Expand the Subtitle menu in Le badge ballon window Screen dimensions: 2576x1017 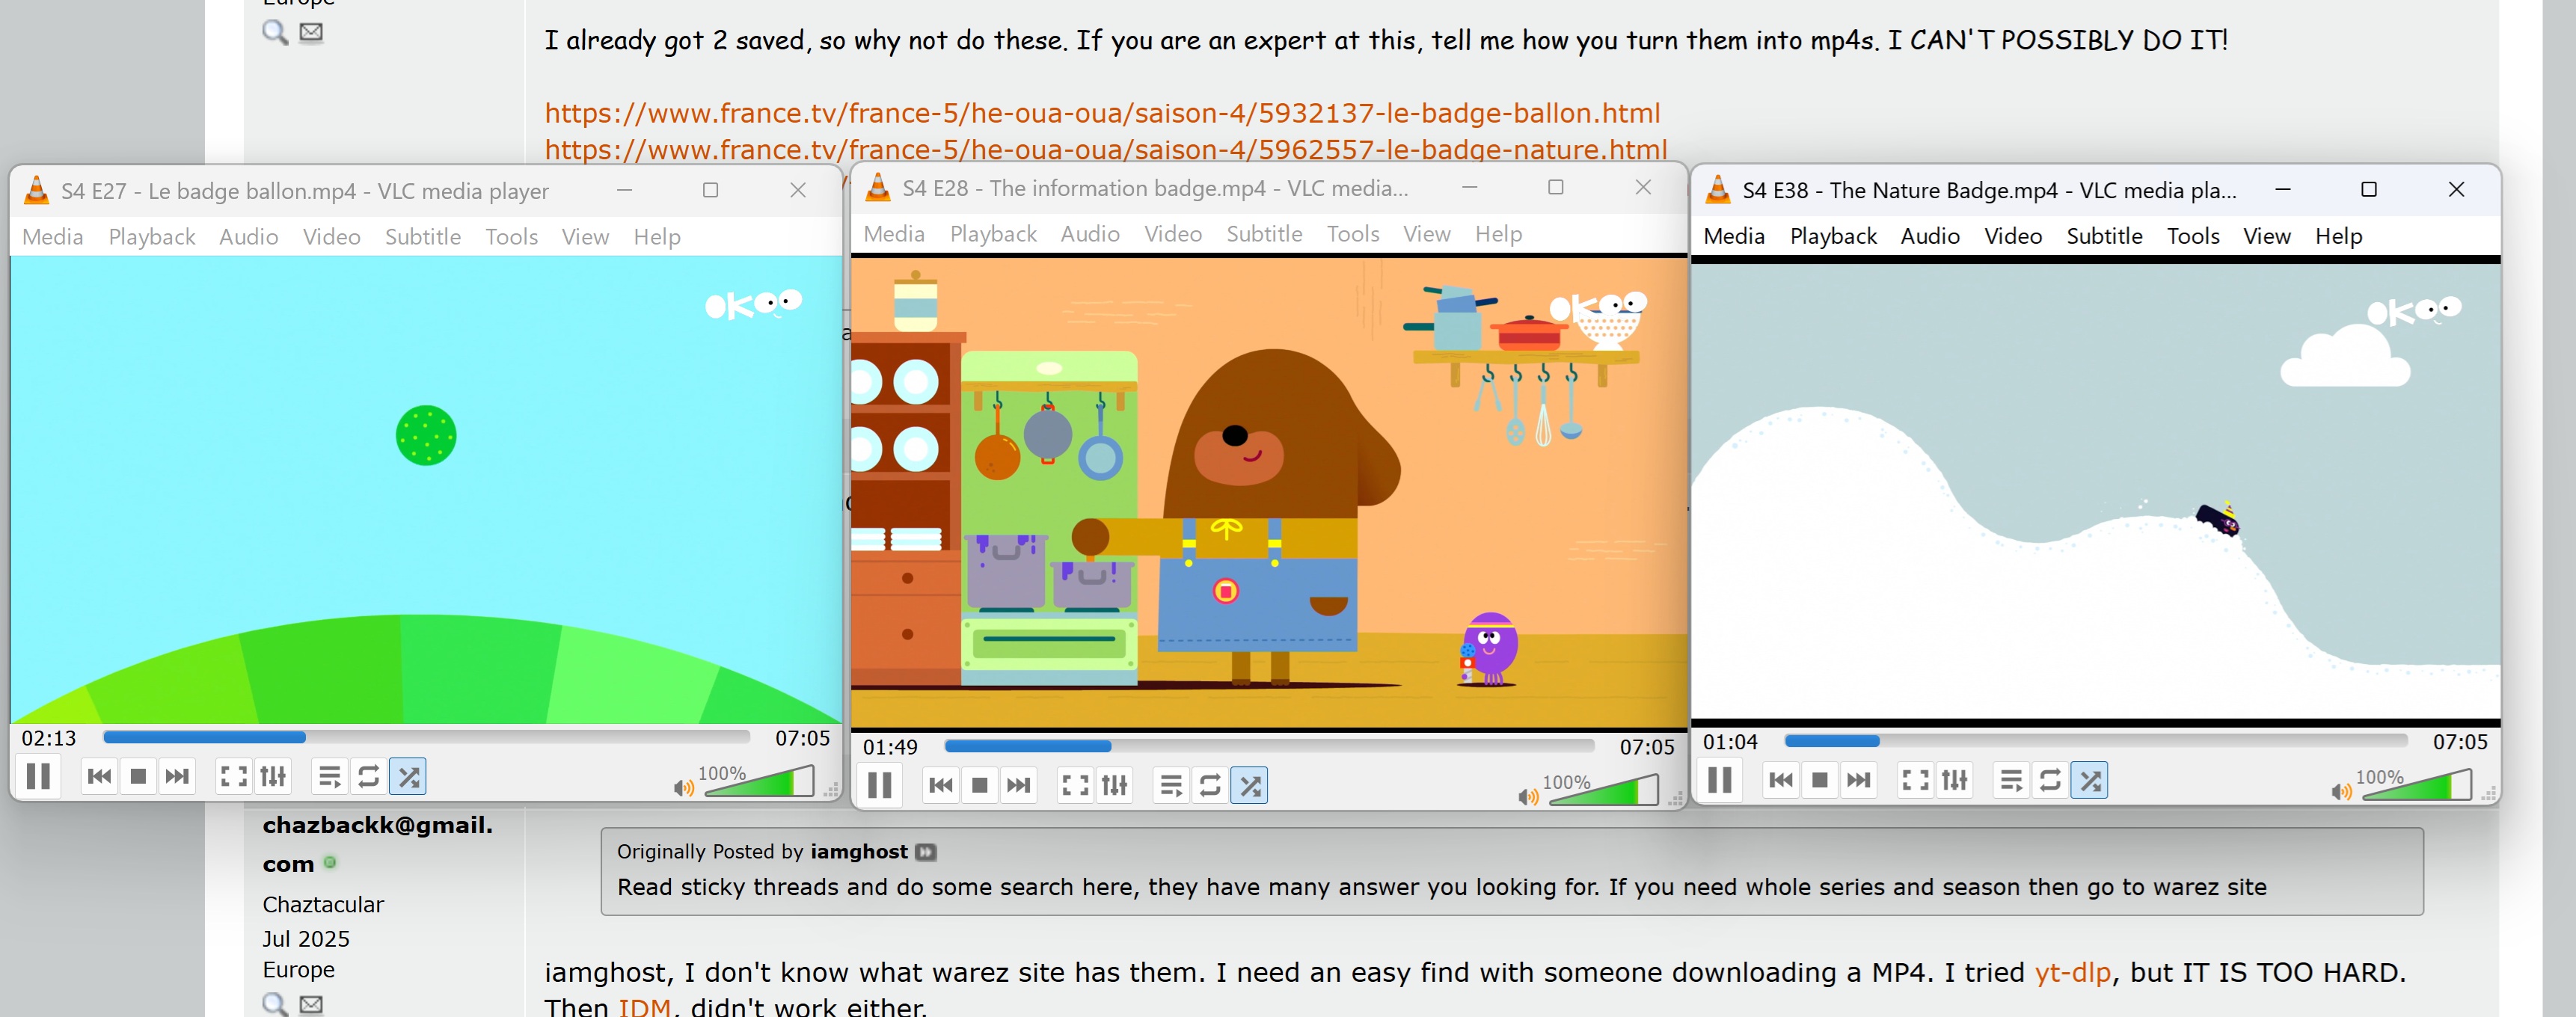(x=422, y=237)
